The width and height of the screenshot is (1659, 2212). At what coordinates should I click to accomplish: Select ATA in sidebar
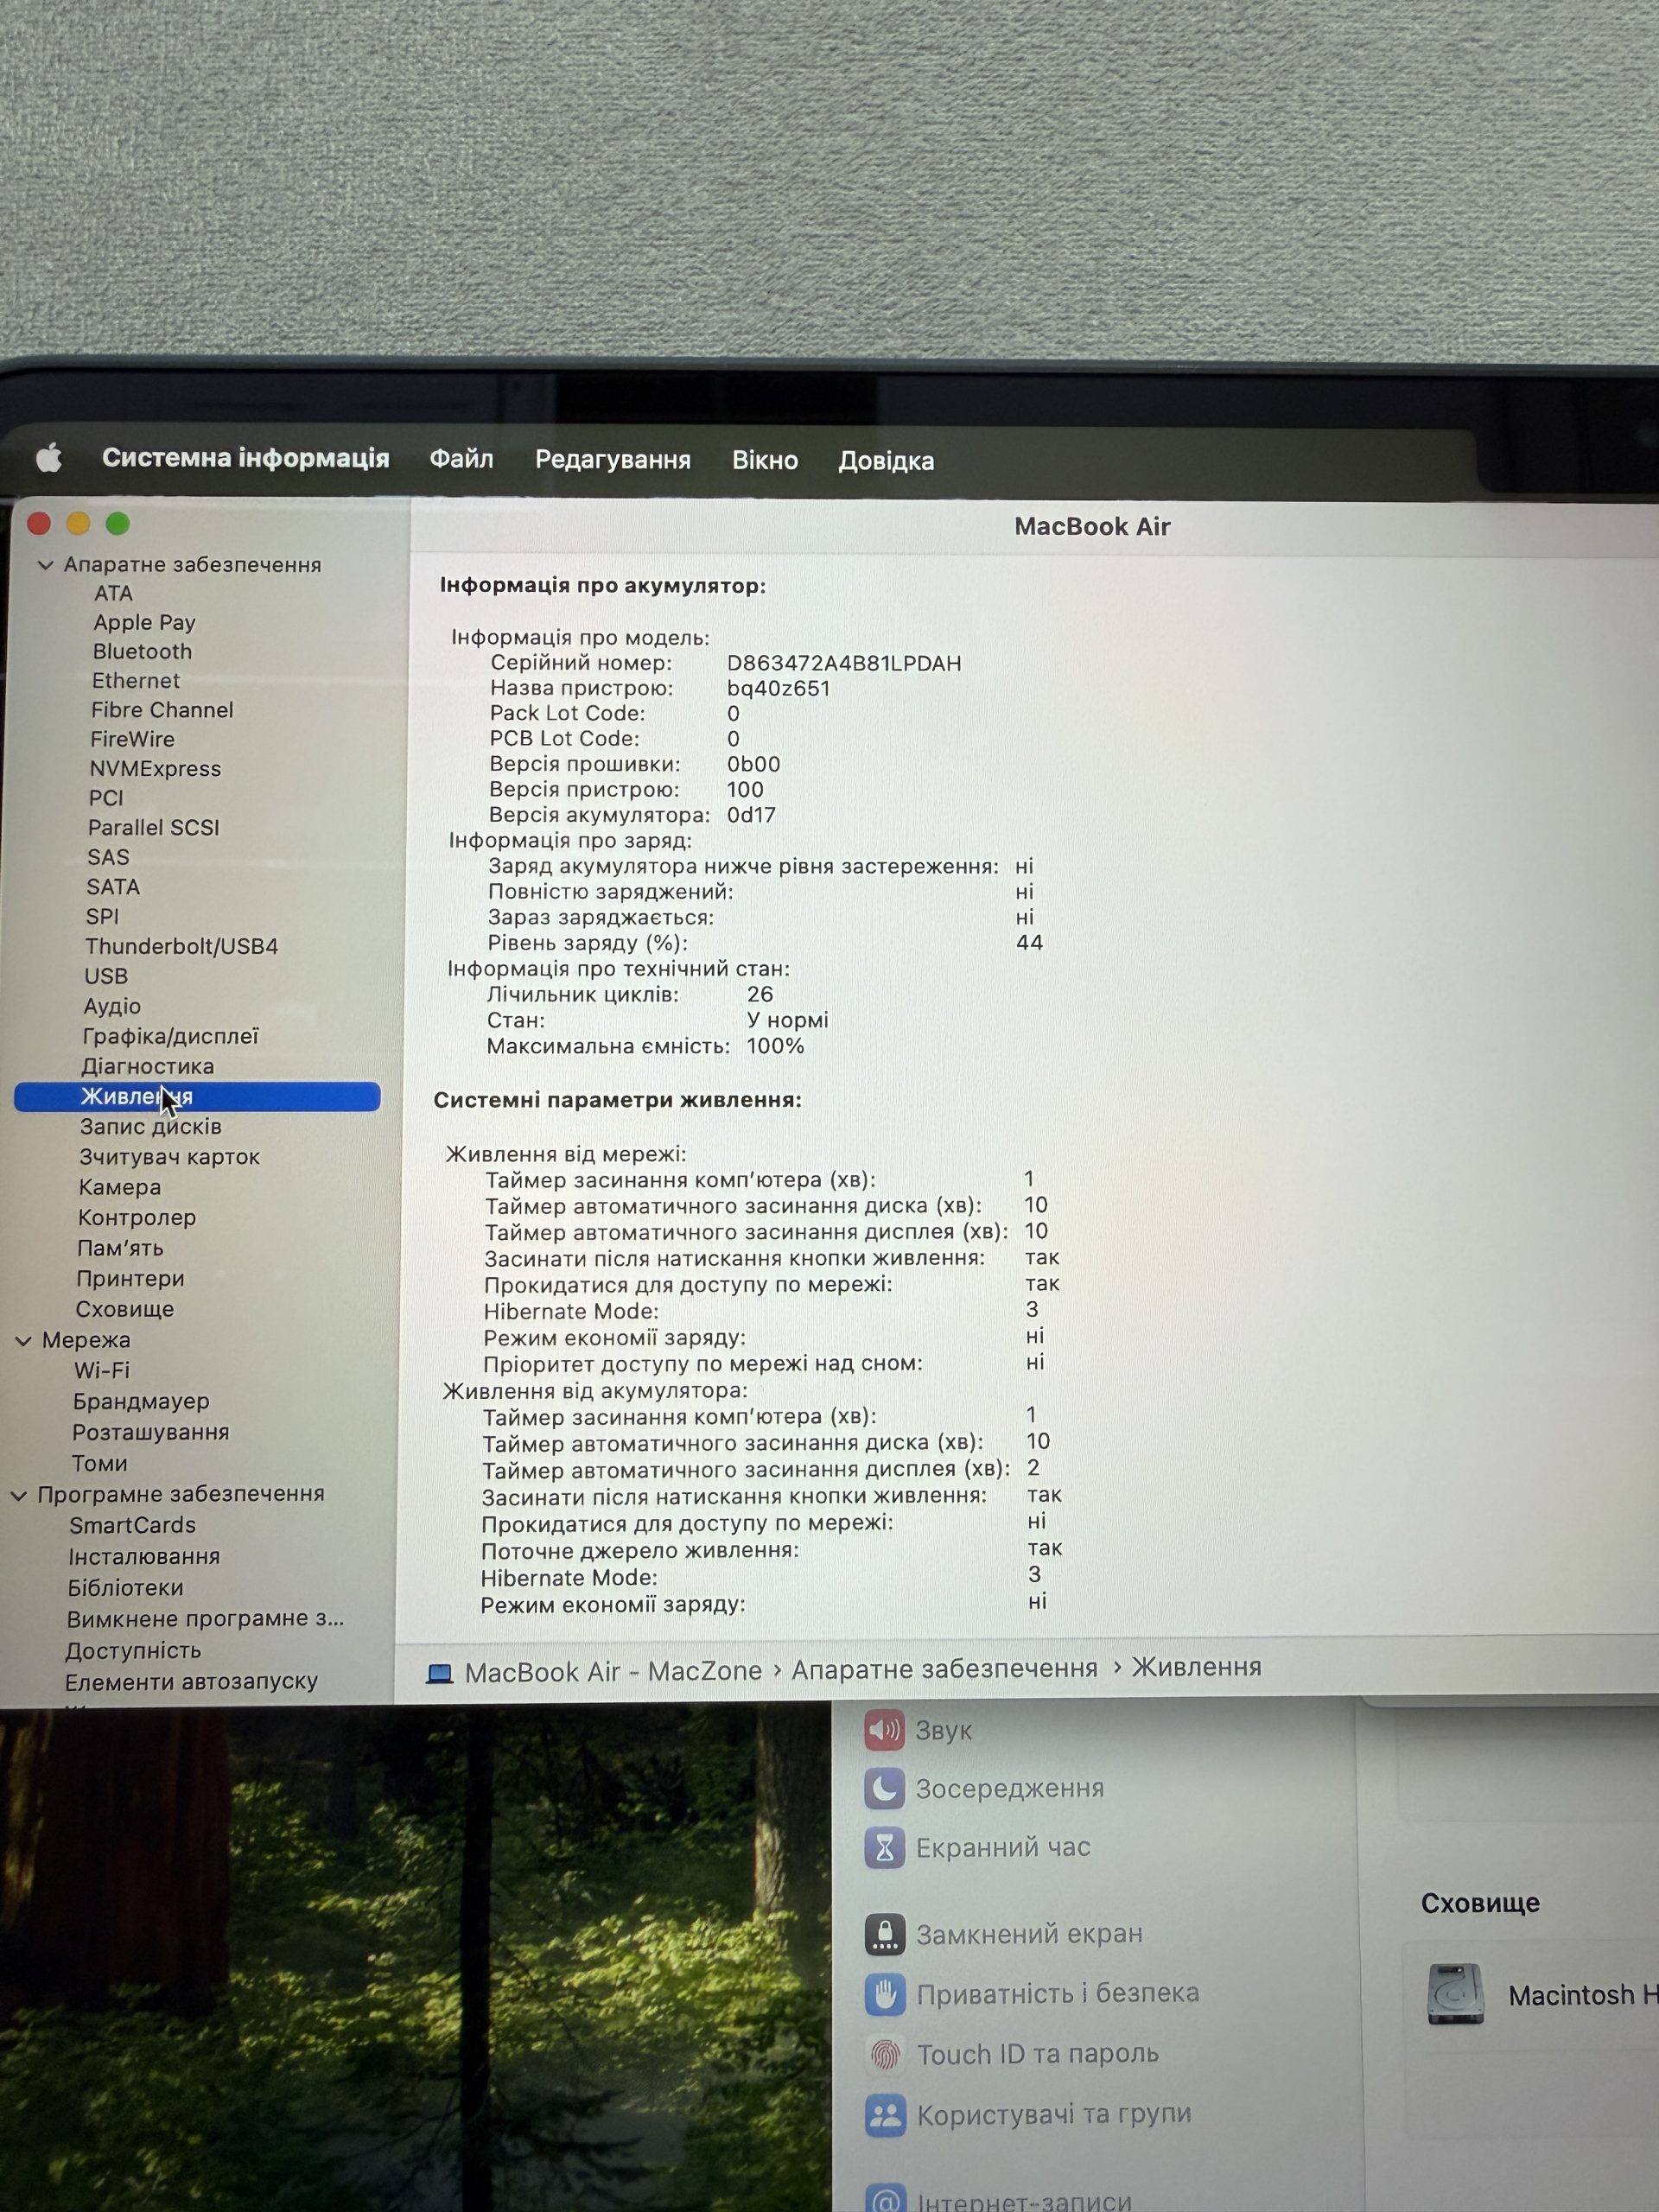pos(113,593)
